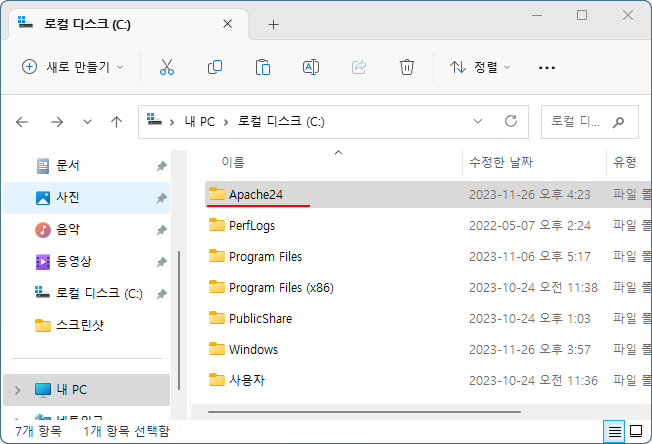Unpin 동영상 using its pin icon

161,262
